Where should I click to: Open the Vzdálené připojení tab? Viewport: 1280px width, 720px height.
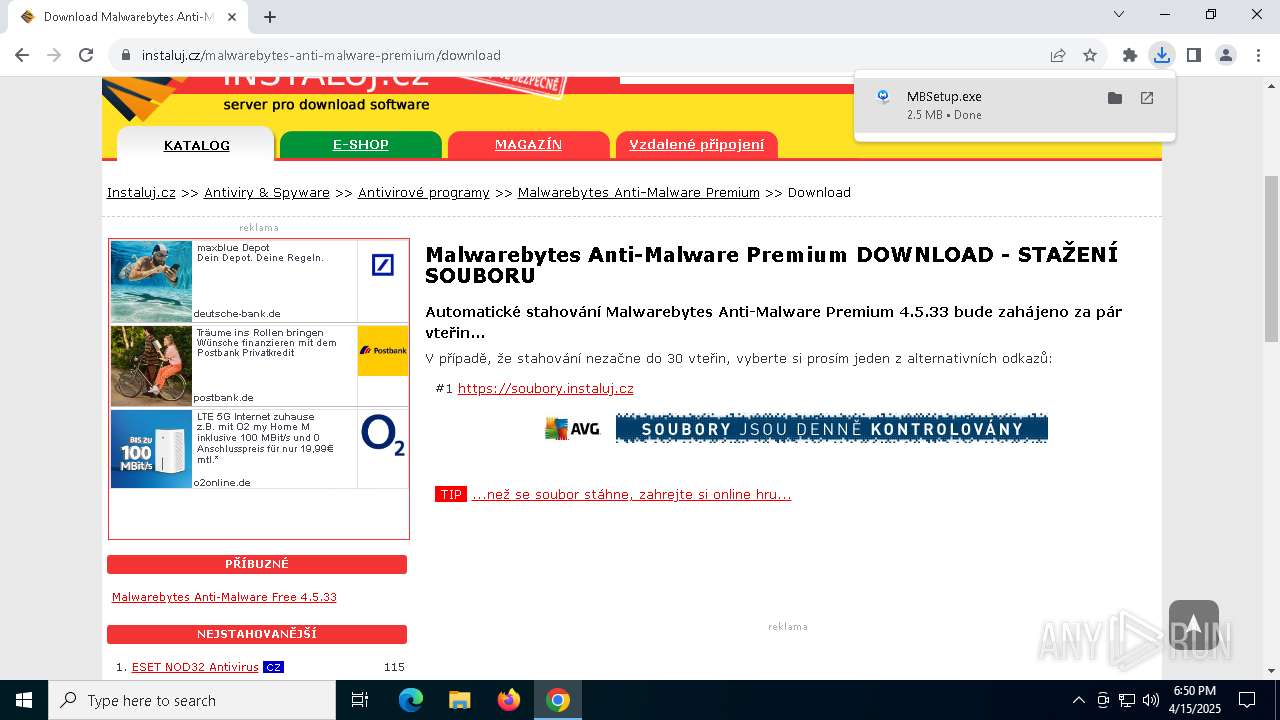(x=696, y=145)
